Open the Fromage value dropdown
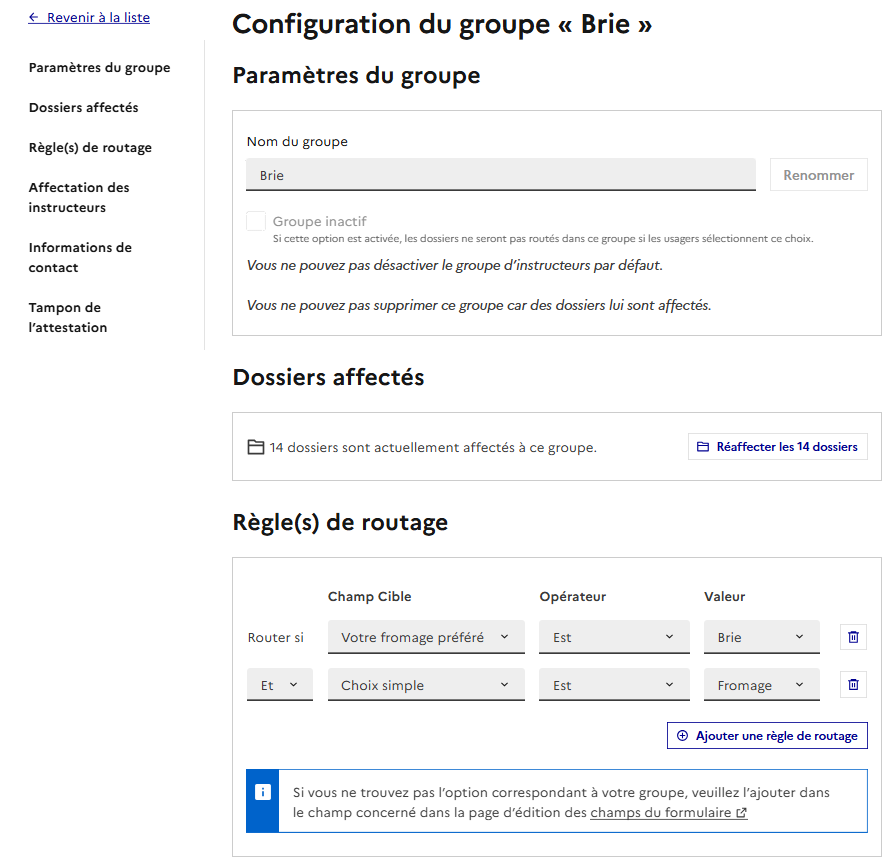 pos(761,685)
